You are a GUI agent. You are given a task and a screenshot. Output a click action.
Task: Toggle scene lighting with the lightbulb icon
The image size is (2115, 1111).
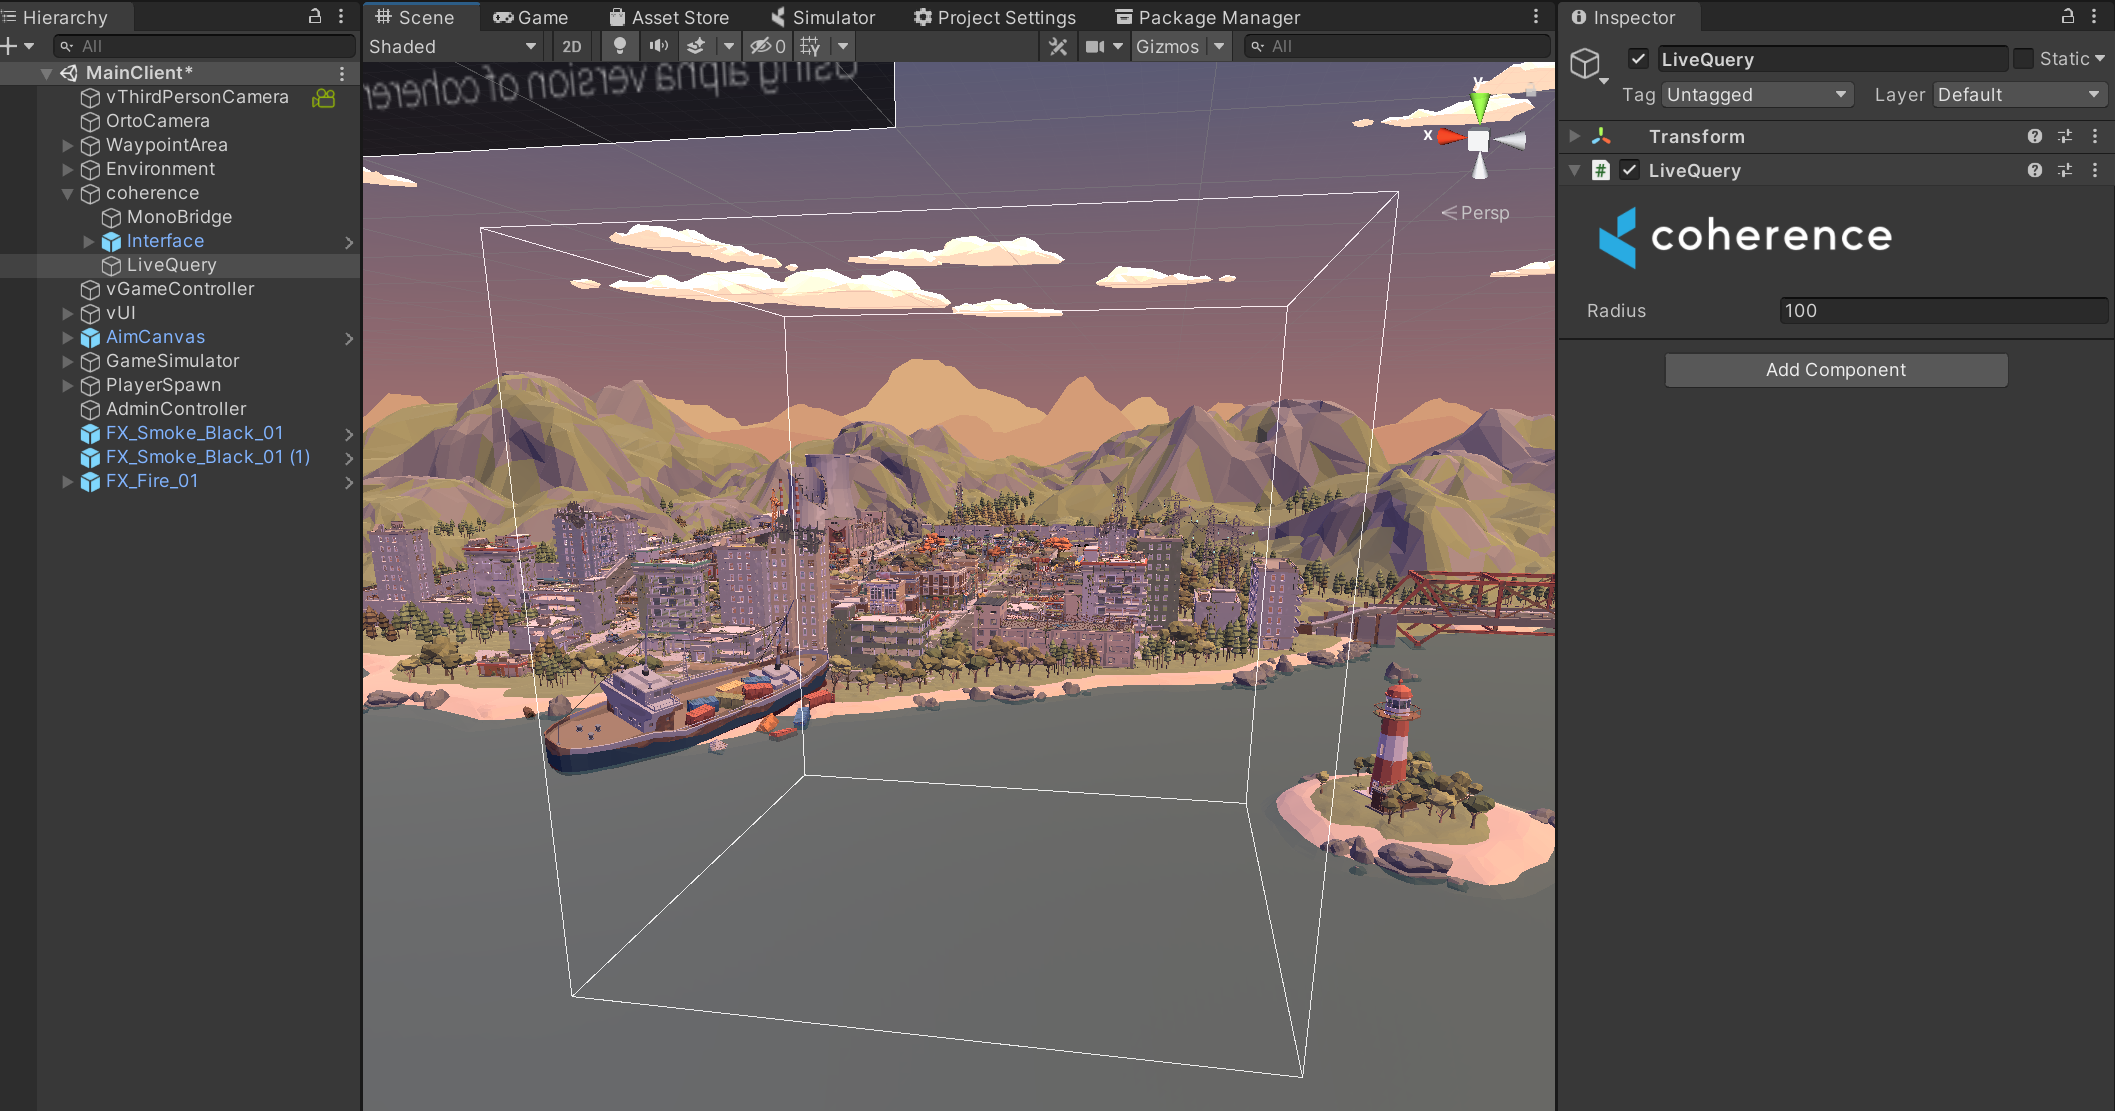(x=620, y=46)
